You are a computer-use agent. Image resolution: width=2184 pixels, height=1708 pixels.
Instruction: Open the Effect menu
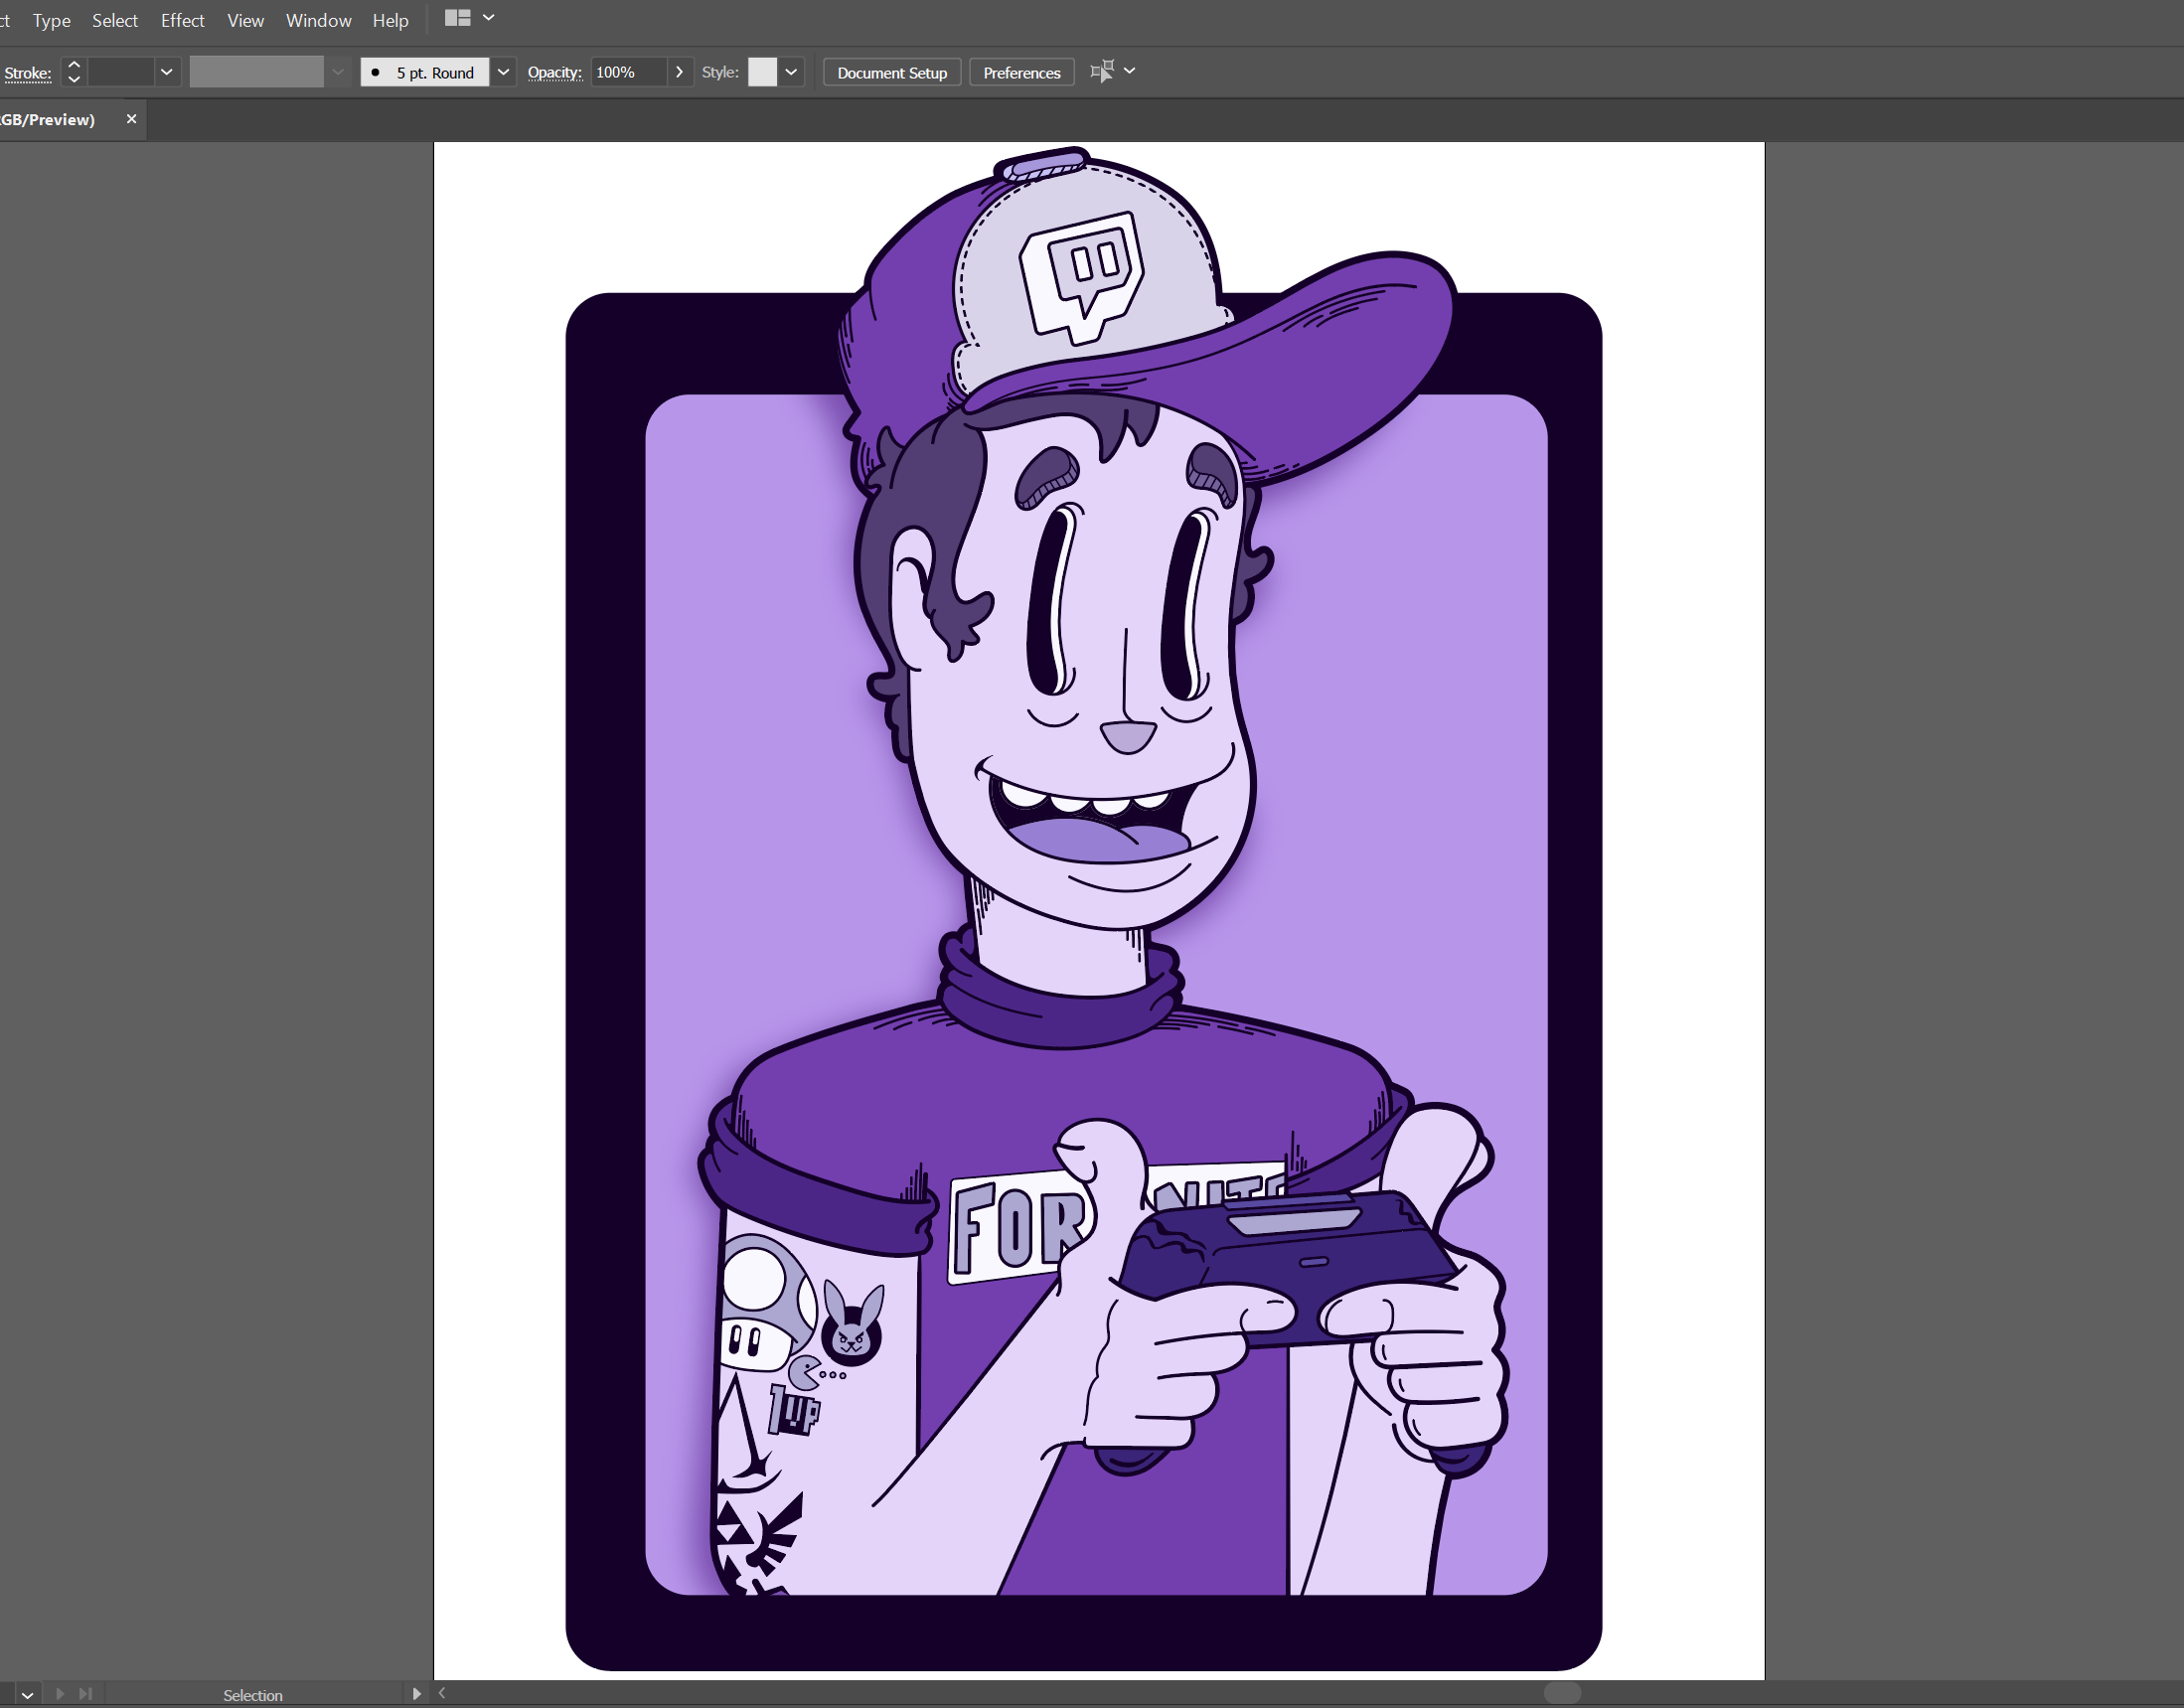tap(182, 20)
